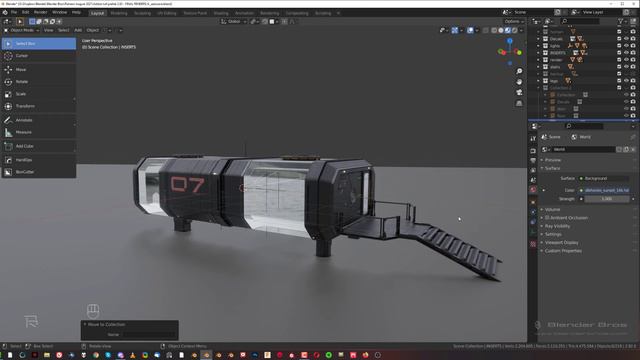Open the viewport Object menu
640x360 pixels.
(93, 30)
